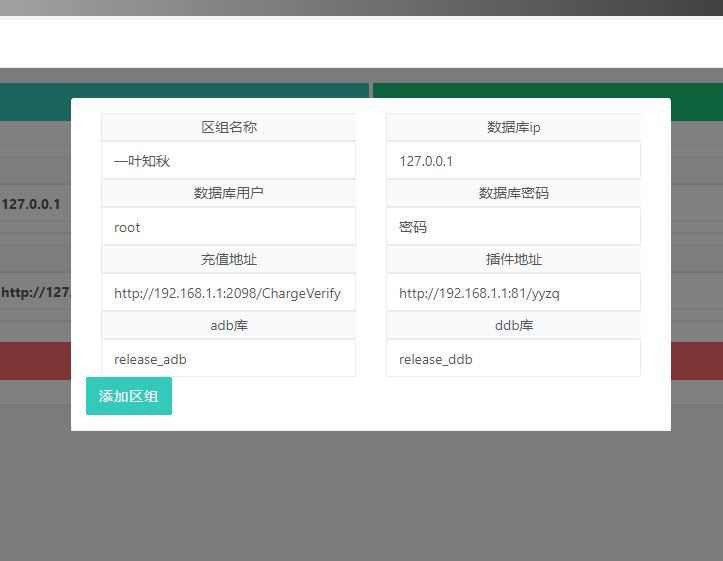723x561 pixels.
Task: Focus the 数据库ip field showing 127.0.0.1
Action: tap(513, 160)
